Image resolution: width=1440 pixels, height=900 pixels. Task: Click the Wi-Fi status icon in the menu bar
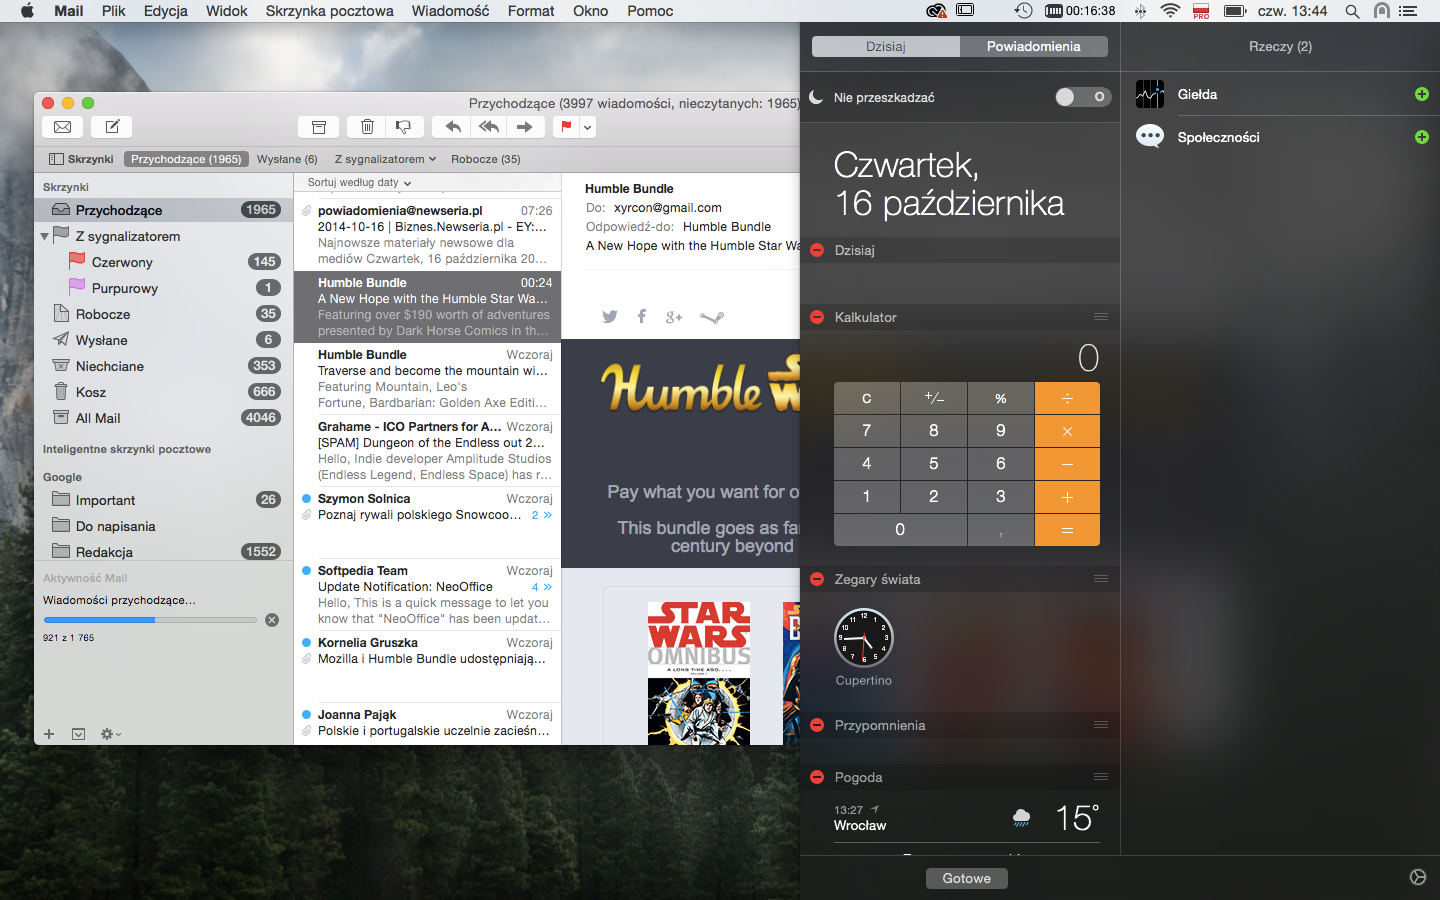[x=1170, y=11]
